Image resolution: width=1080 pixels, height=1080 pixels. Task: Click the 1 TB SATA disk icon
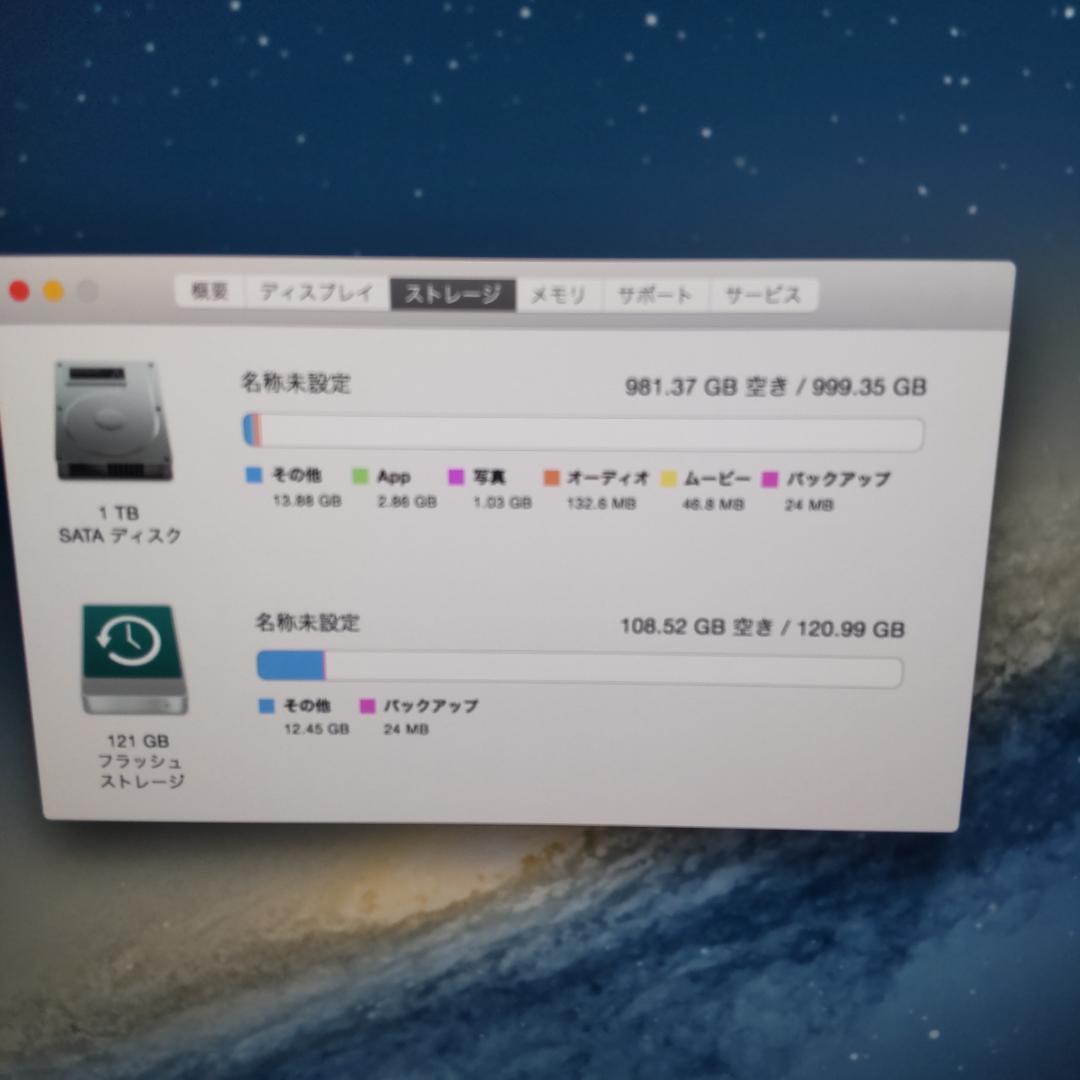tap(112, 420)
